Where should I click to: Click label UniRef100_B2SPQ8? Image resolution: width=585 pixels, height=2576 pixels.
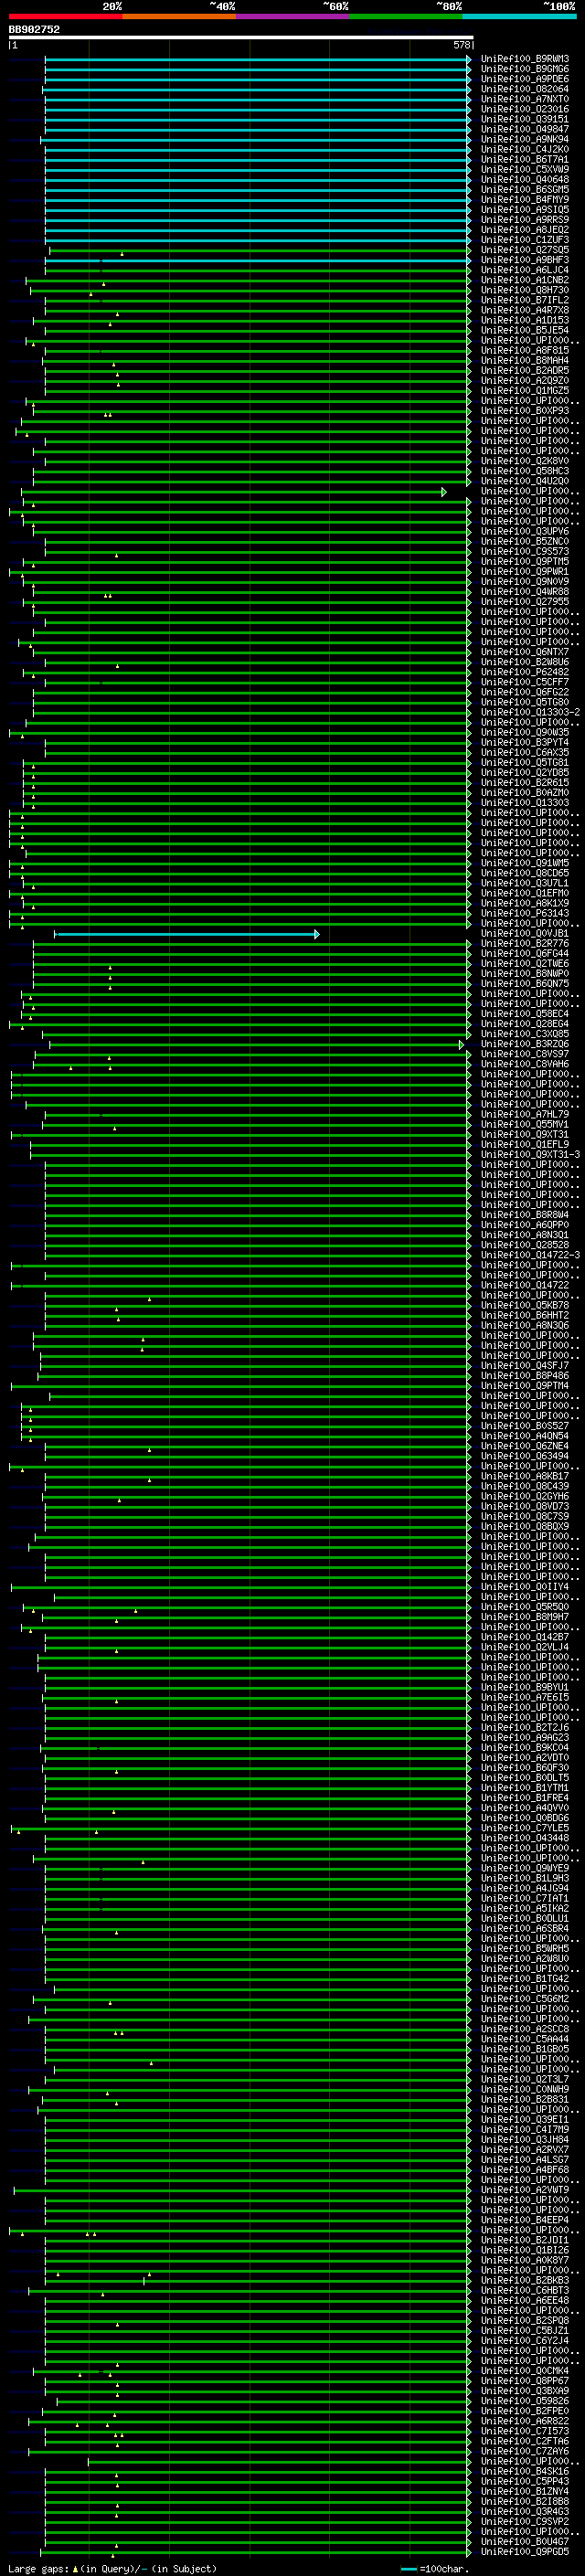[525, 2320]
